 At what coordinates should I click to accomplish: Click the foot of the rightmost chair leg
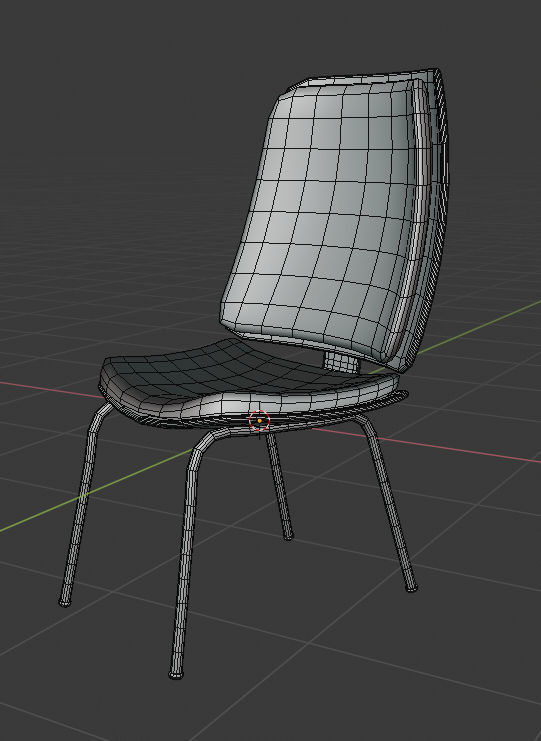412,587
